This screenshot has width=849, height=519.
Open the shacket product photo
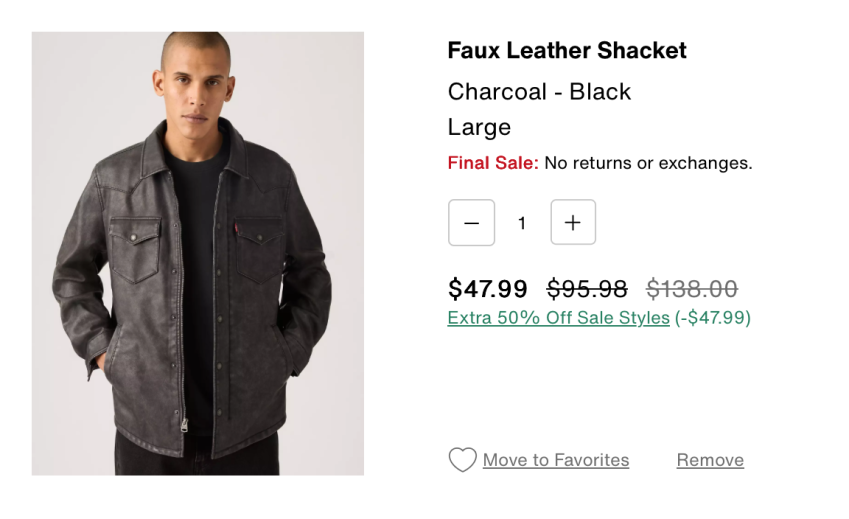pyautogui.click(x=198, y=253)
